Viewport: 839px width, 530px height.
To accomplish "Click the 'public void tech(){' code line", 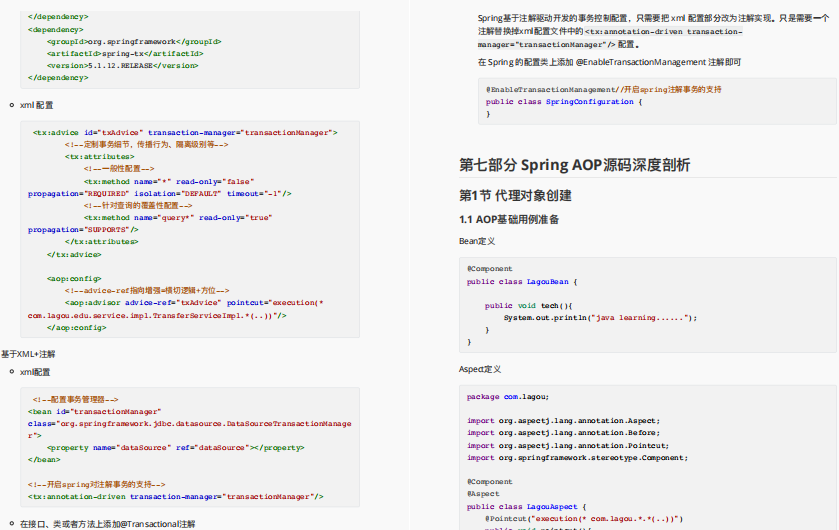I will click(x=529, y=305).
